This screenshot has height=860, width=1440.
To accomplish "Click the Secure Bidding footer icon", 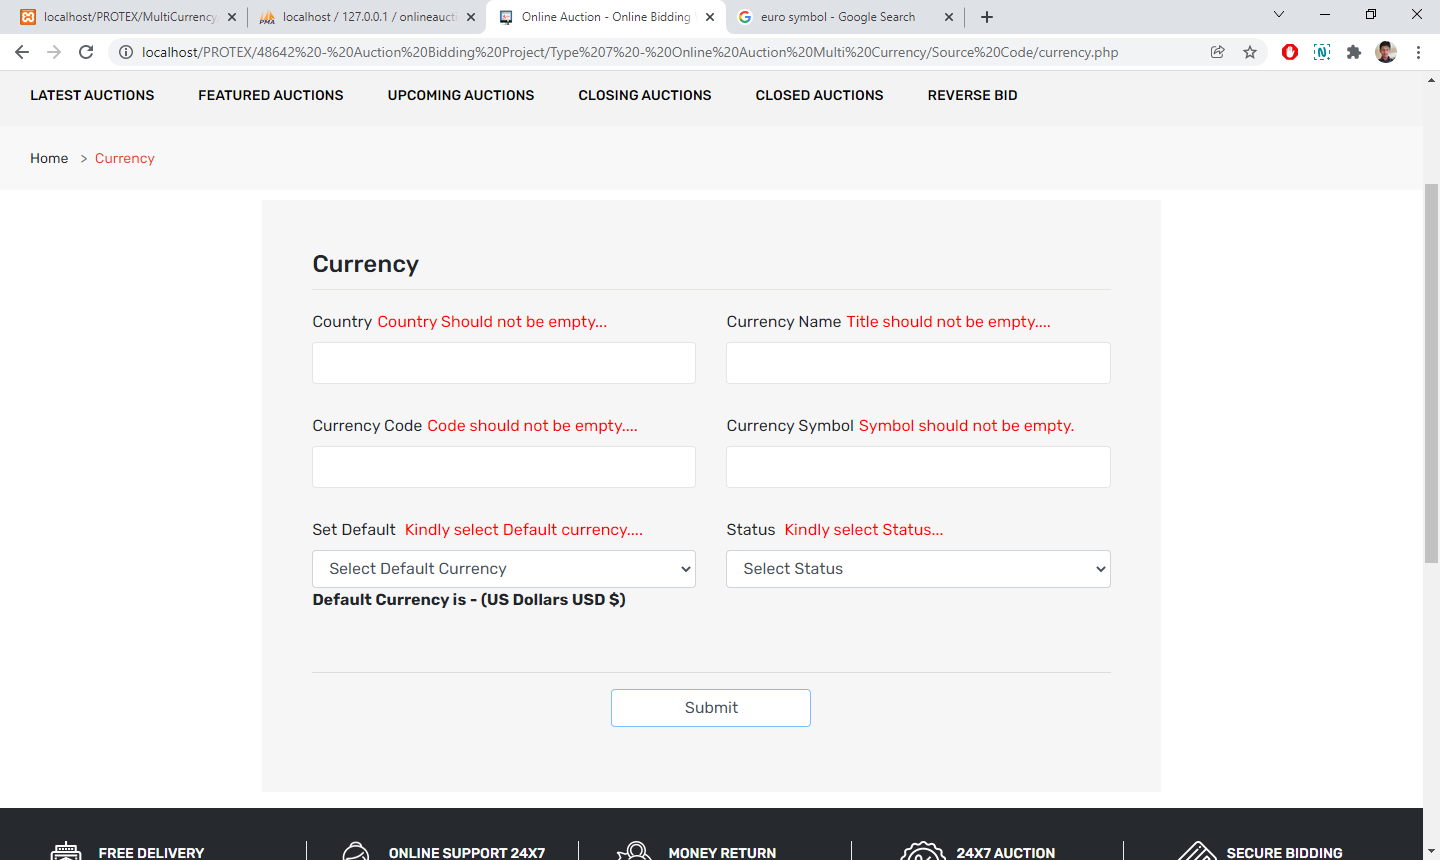I will [x=1197, y=851].
